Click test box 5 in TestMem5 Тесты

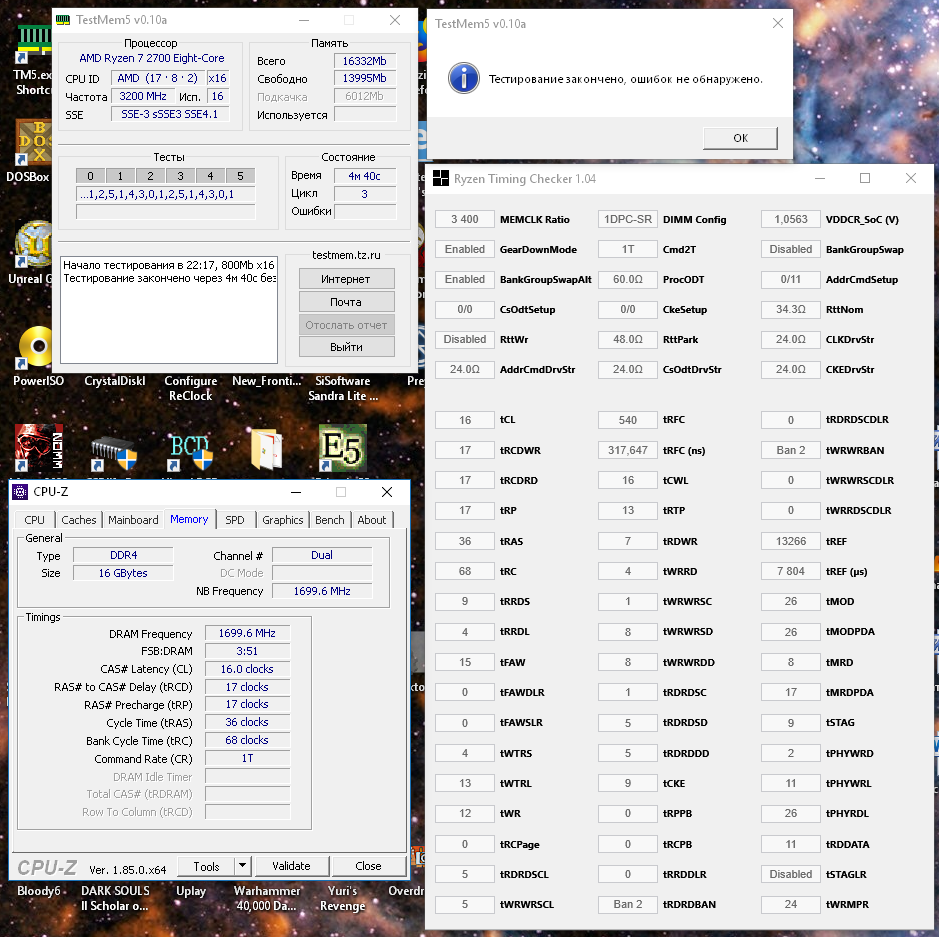[240, 176]
